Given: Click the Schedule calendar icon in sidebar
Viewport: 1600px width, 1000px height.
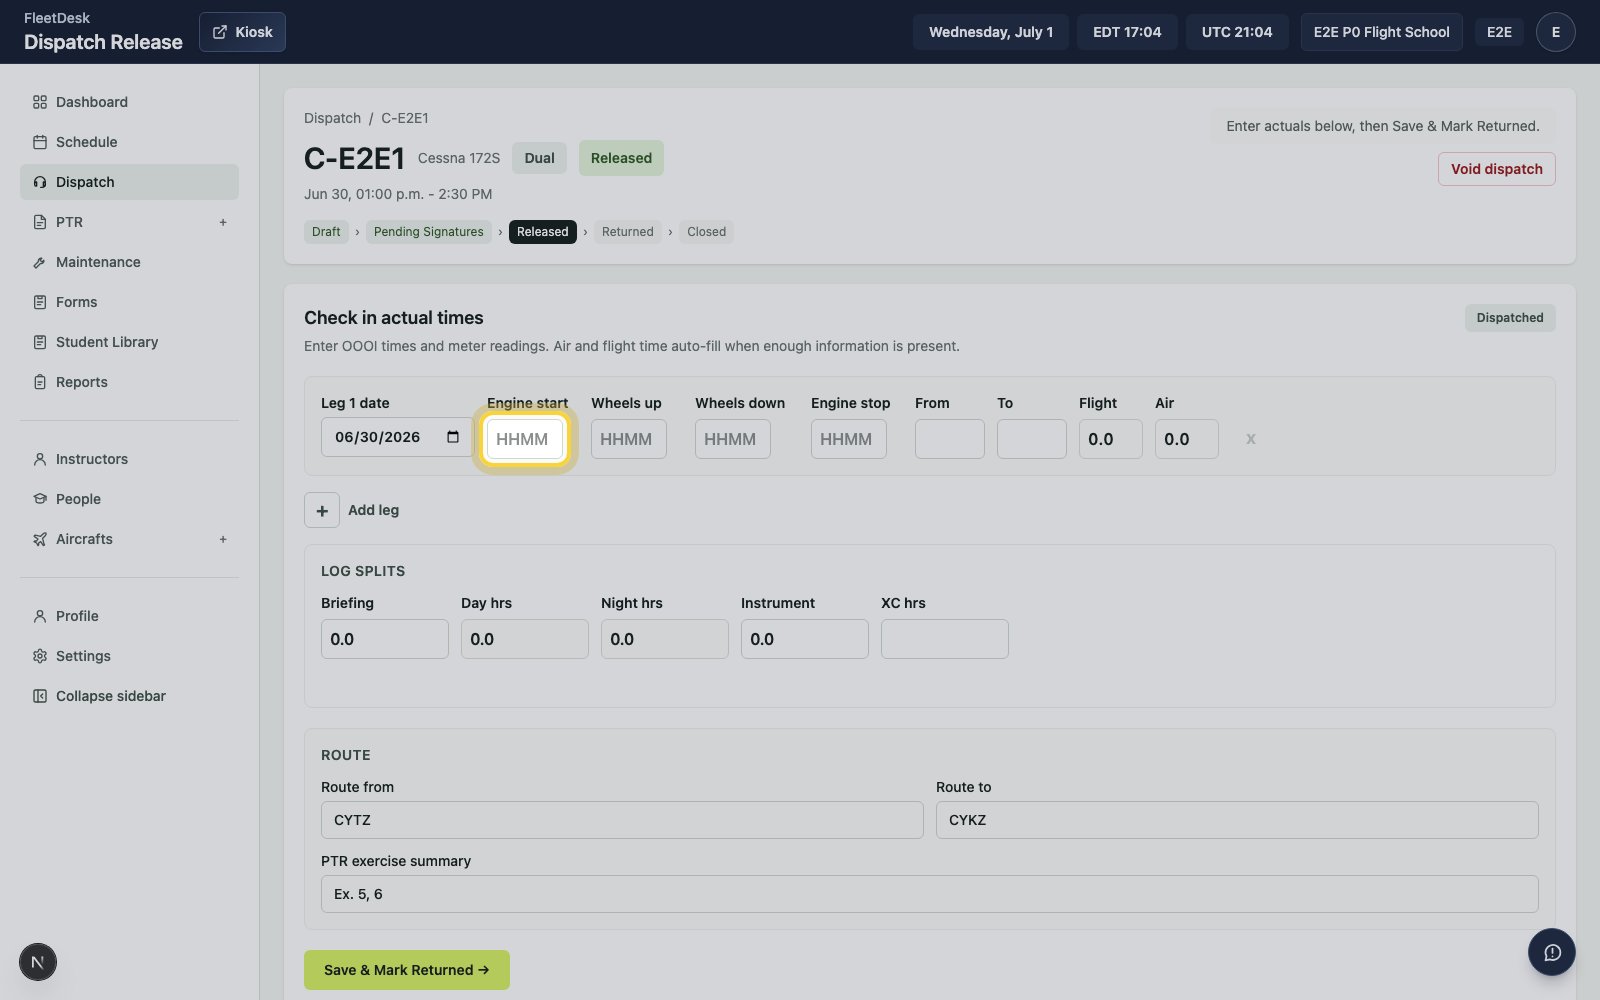Looking at the screenshot, I should [x=40, y=142].
